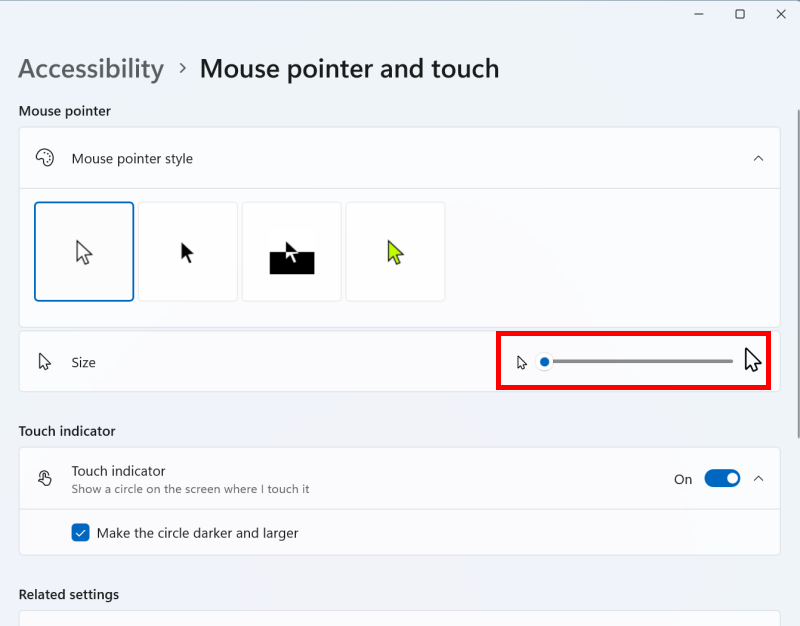Viewport: 800px width, 626px height.
Task: Choose the inverted mouse pointer style
Action: [291, 252]
